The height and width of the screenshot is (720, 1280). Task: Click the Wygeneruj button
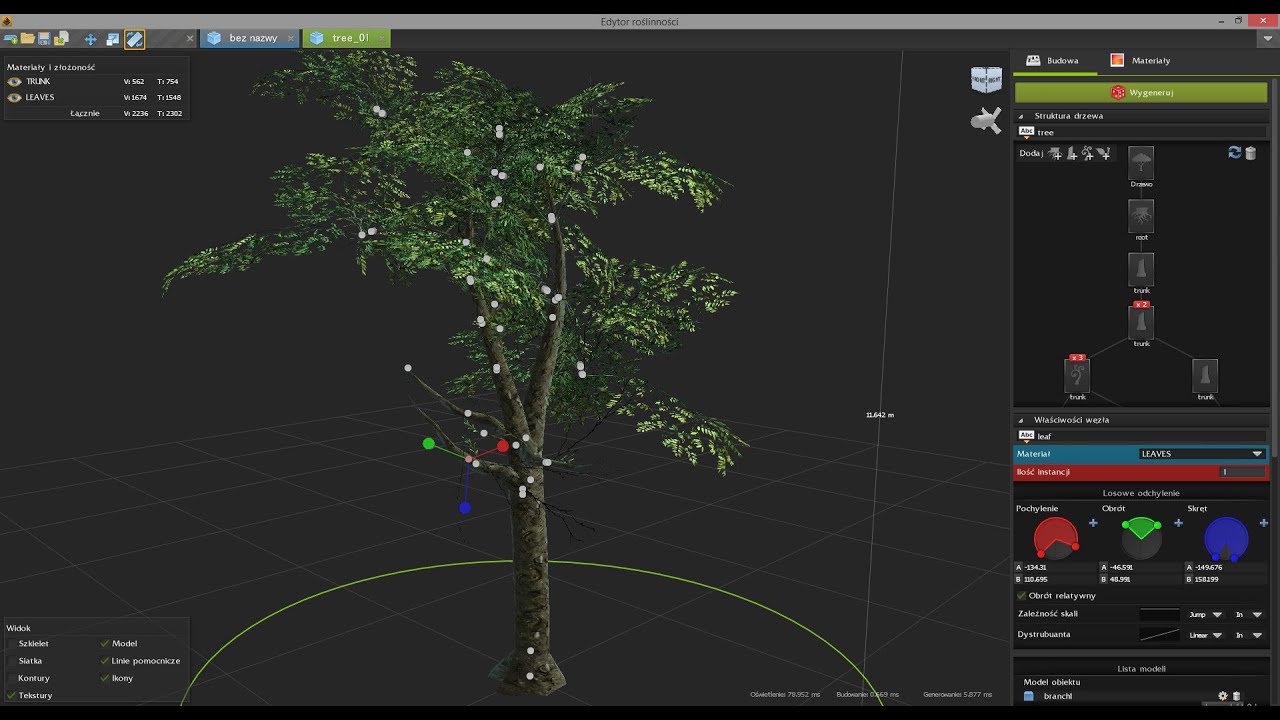tap(1141, 92)
